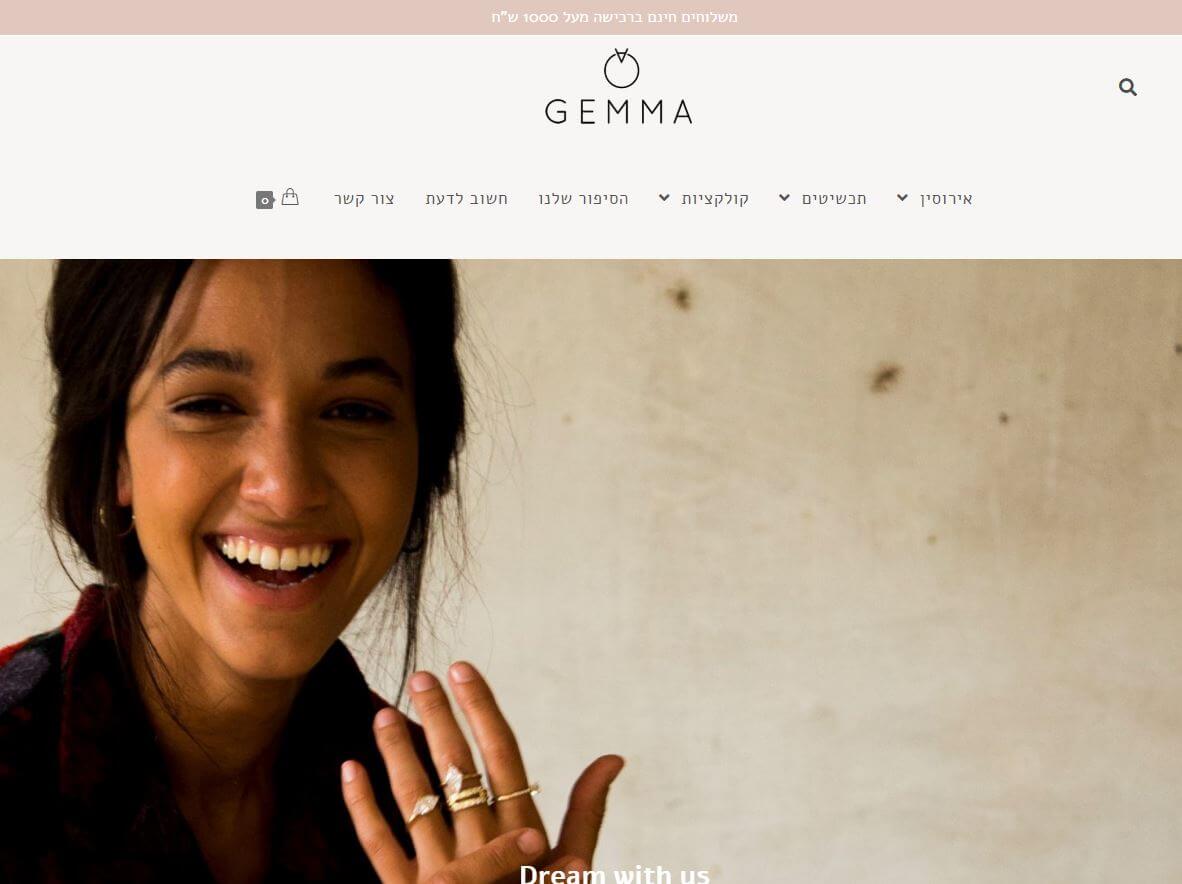Open the חשוב לדעת page
The width and height of the screenshot is (1182, 884).
[467, 199]
